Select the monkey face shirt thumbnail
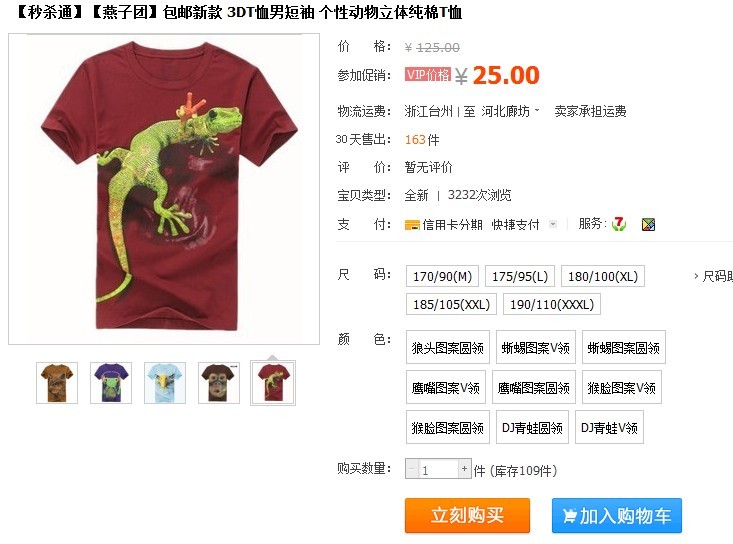 click(x=219, y=383)
